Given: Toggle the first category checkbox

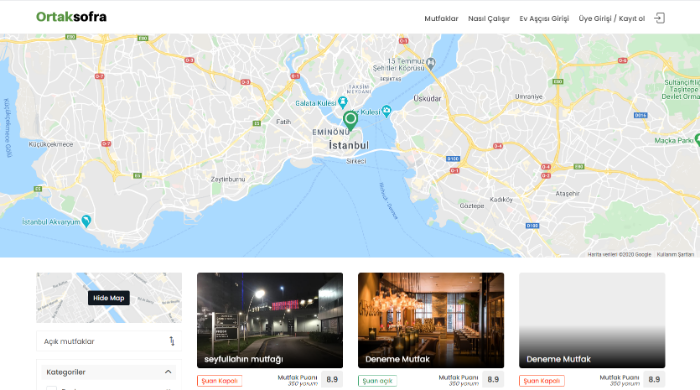Looking at the screenshot, I should [x=51, y=388].
